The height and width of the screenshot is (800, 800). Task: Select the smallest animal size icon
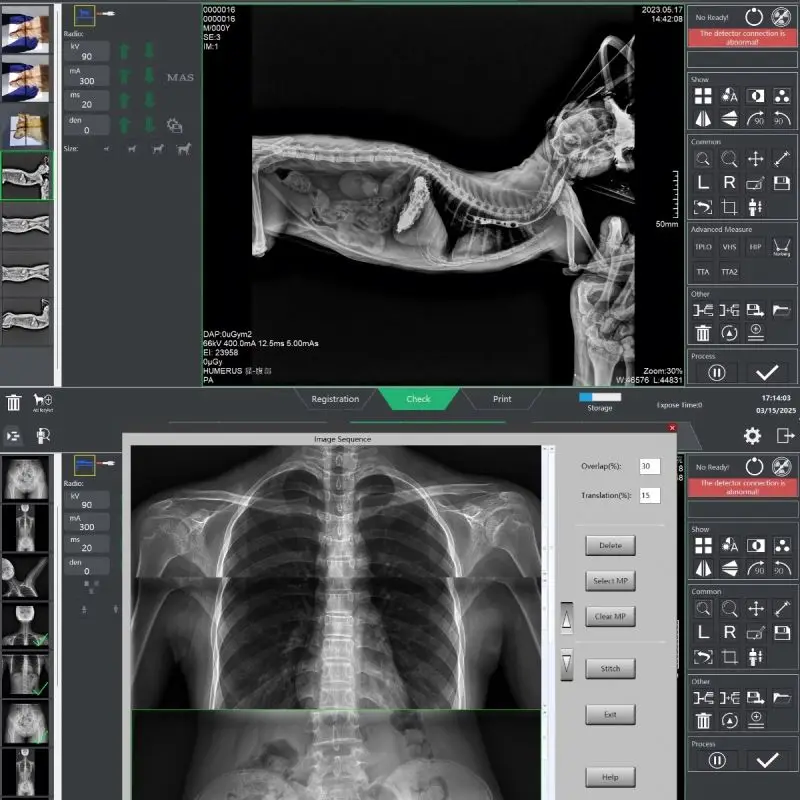[x=106, y=149]
